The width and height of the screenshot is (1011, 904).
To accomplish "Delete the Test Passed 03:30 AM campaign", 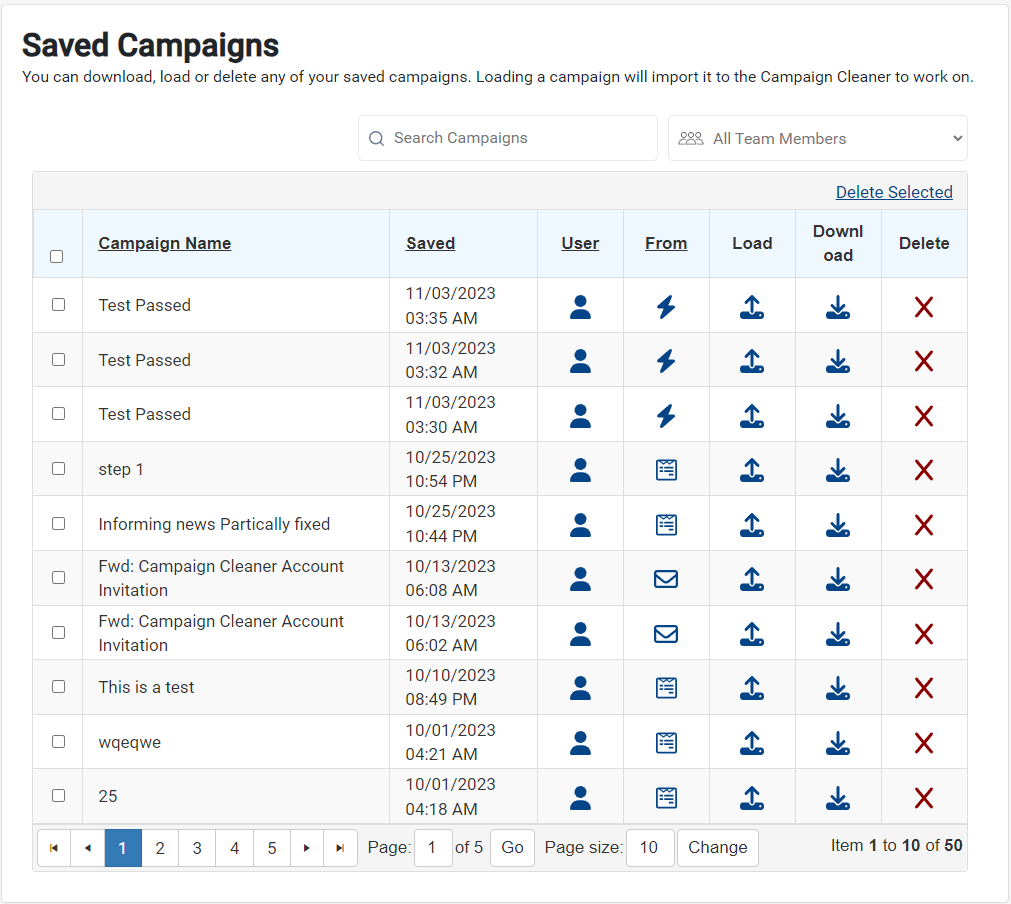I will point(923,416).
